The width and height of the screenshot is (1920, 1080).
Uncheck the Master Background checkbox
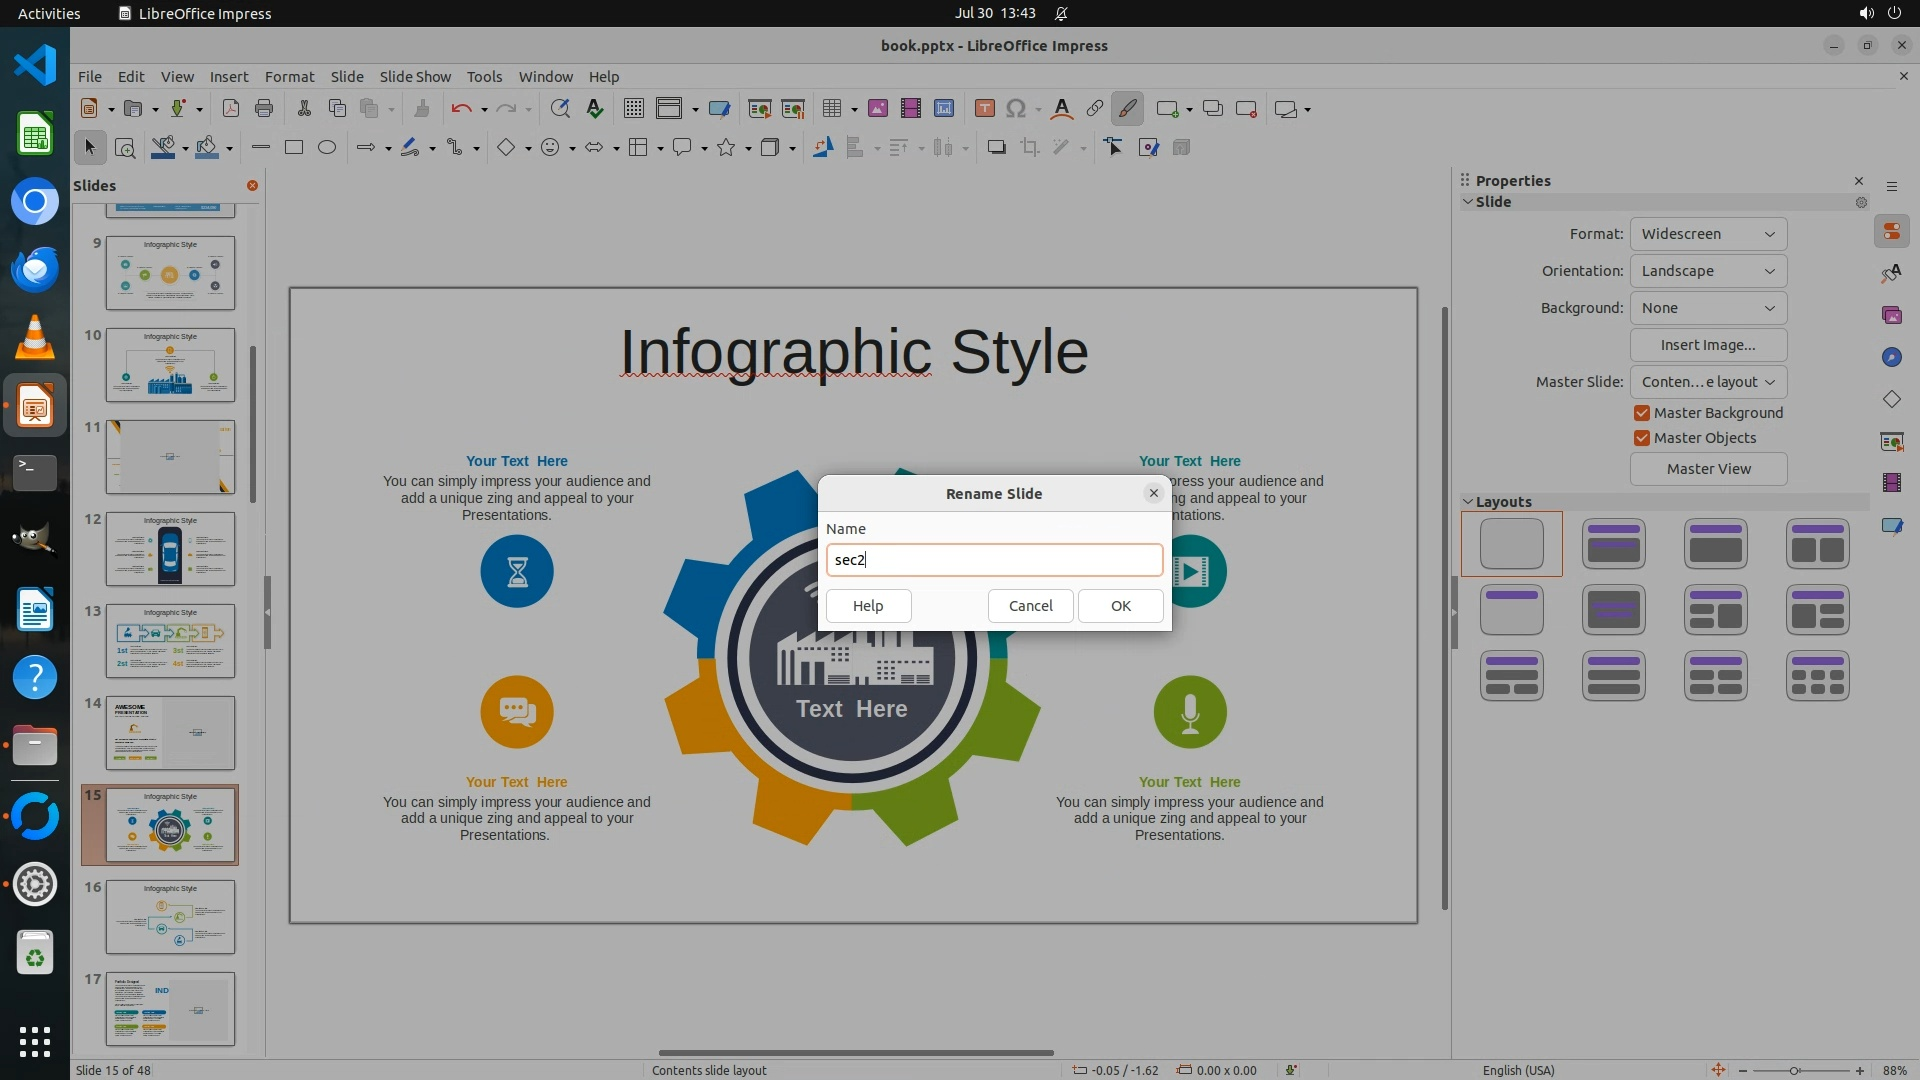[x=1642, y=413]
